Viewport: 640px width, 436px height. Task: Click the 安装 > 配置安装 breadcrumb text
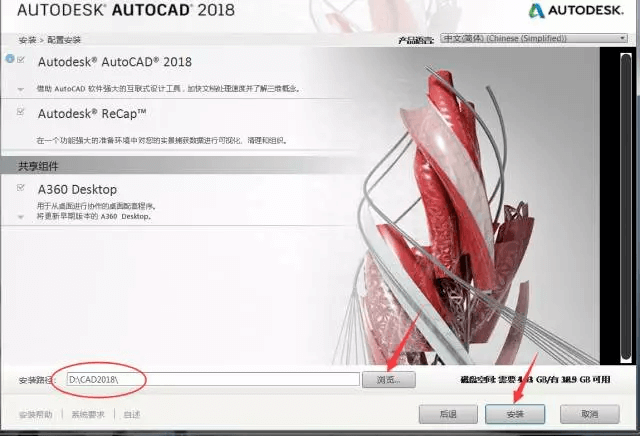(x=49, y=40)
